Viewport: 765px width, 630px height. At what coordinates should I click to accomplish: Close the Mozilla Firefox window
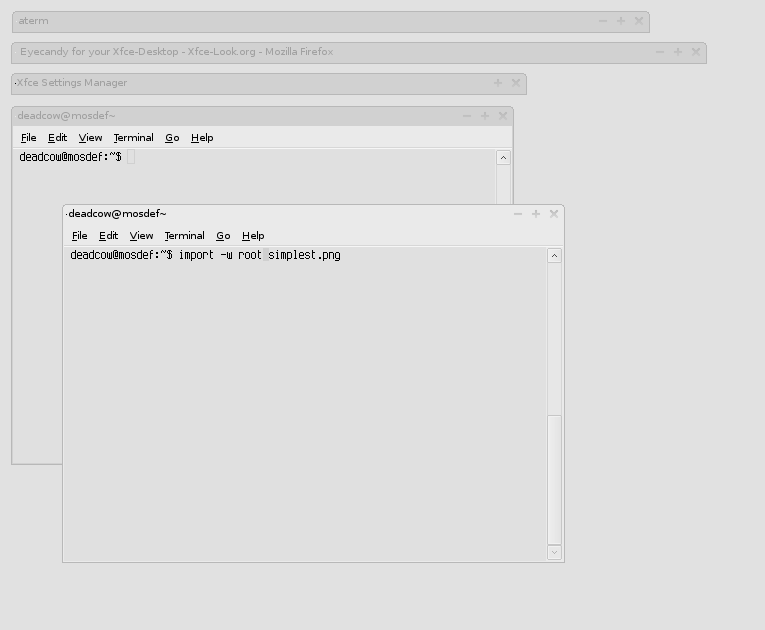click(x=696, y=52)
